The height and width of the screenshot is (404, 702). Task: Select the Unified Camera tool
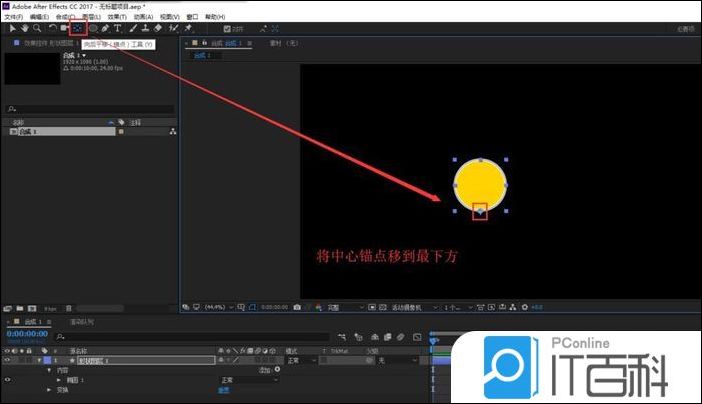pos(64,28)
